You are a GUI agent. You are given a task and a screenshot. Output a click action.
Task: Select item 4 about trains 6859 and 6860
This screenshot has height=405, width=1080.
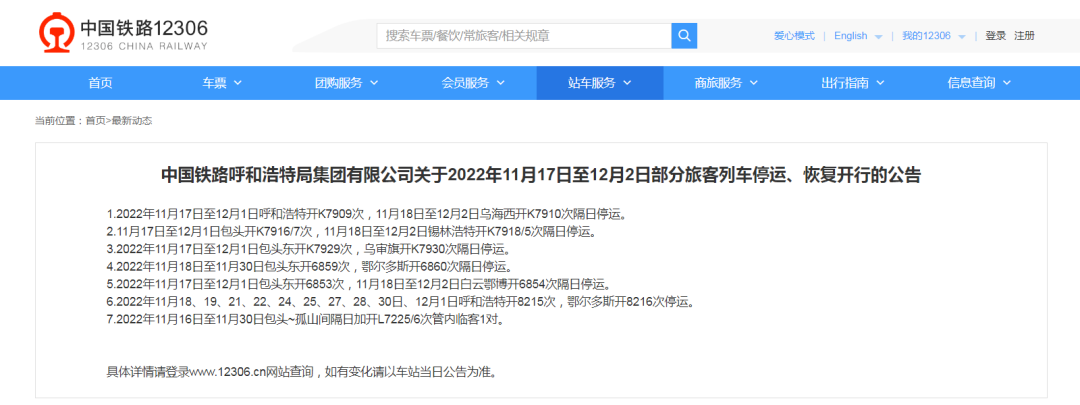[x=309, y=266]
